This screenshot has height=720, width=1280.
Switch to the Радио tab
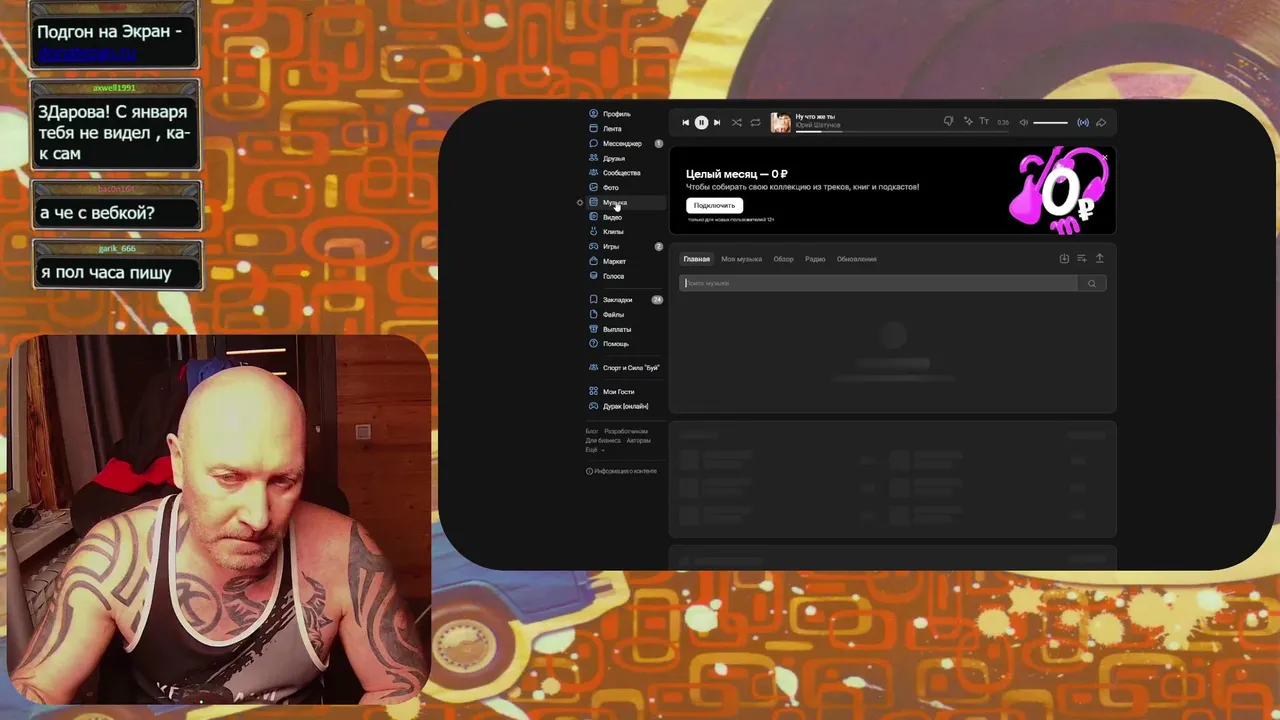tap(815, 259)
